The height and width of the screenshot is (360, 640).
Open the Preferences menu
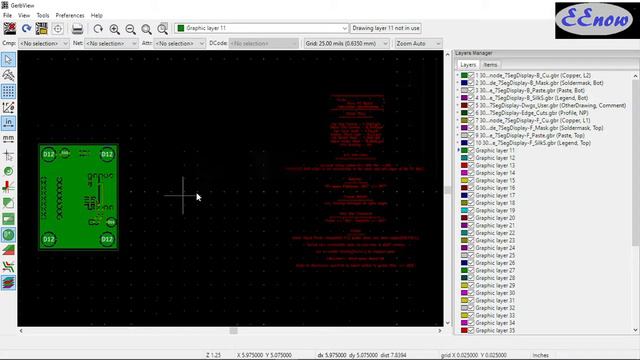(x=70, y=16)
